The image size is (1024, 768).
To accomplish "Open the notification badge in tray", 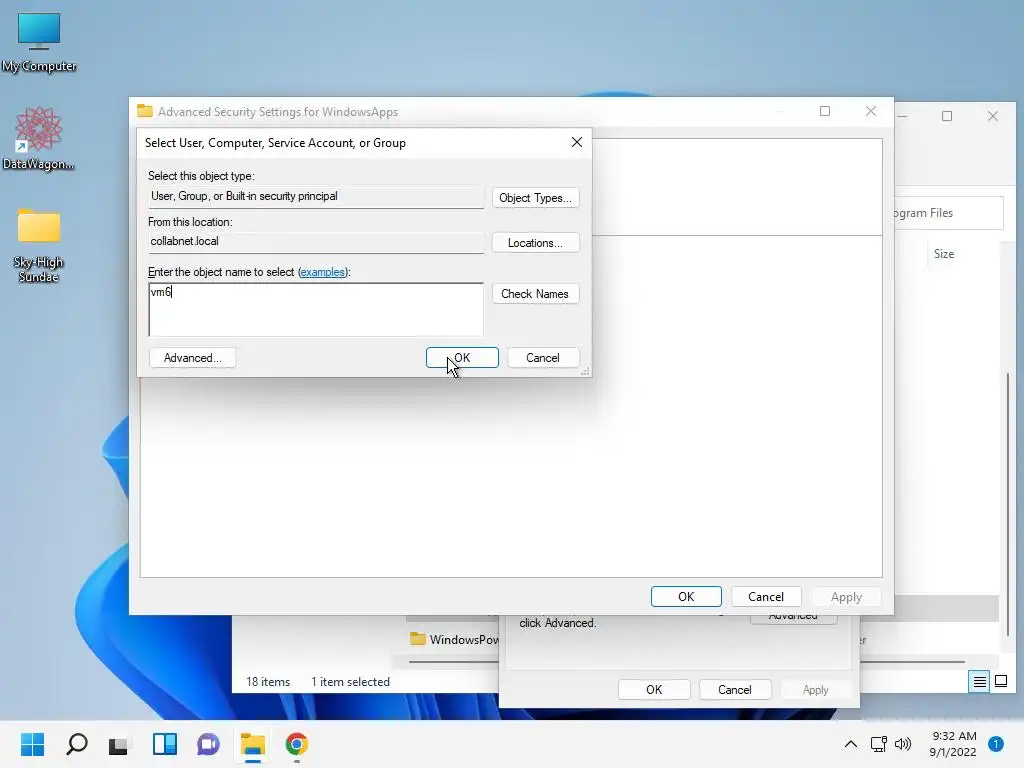I will pos(996,744).
